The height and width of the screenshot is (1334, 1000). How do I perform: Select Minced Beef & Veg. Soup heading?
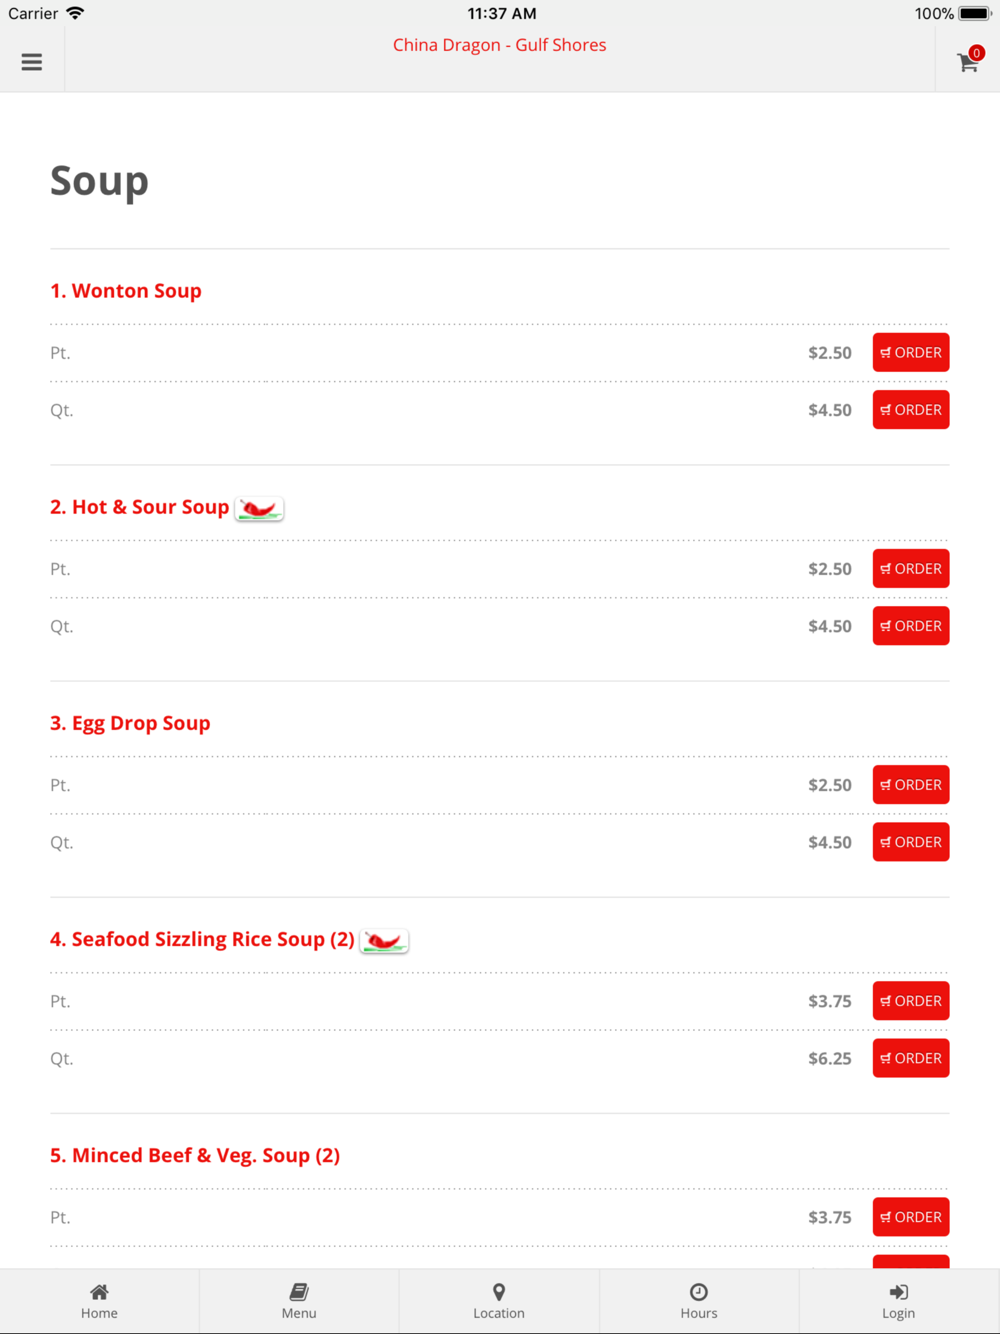point(195,1156)
